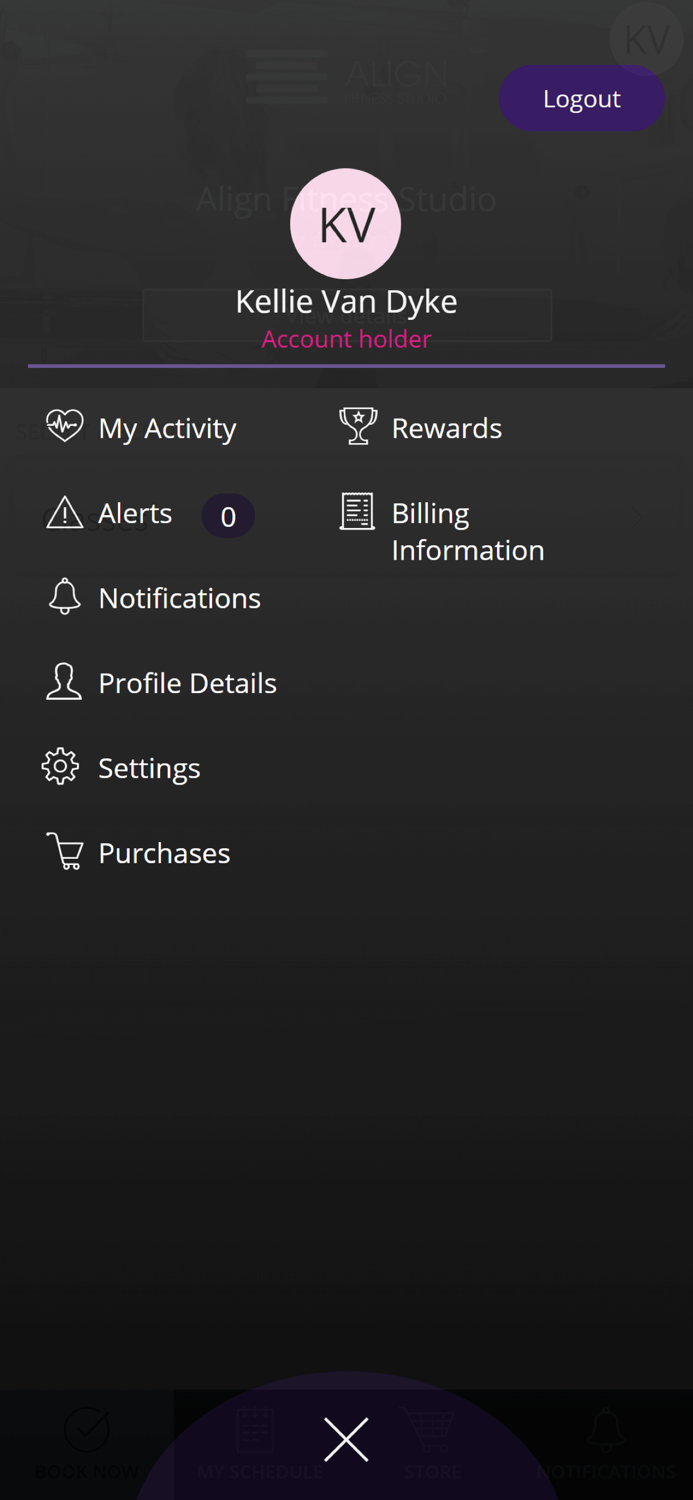The width and height of the screenshot is (693, 1500).
Task: Select the Billing Information label
Action: 467,531
